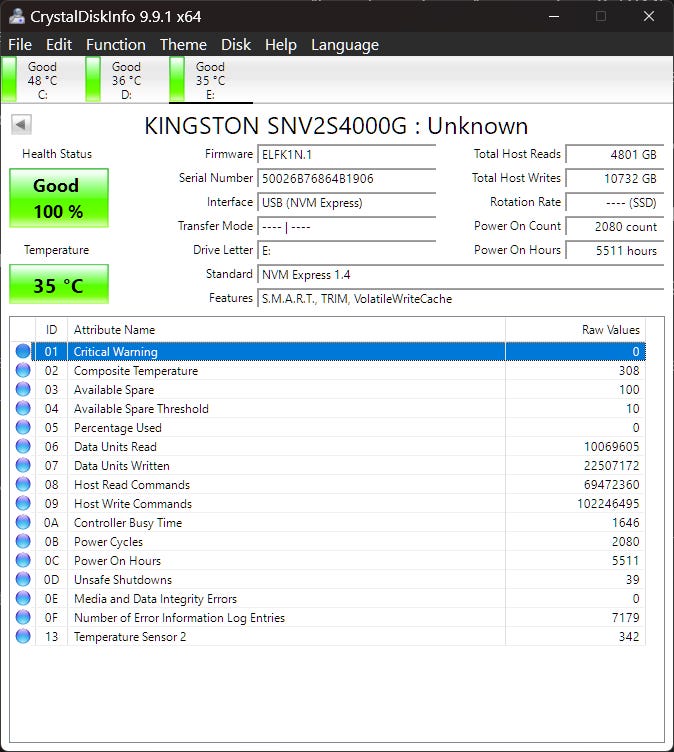Click the ID column header

coord(51,329)
